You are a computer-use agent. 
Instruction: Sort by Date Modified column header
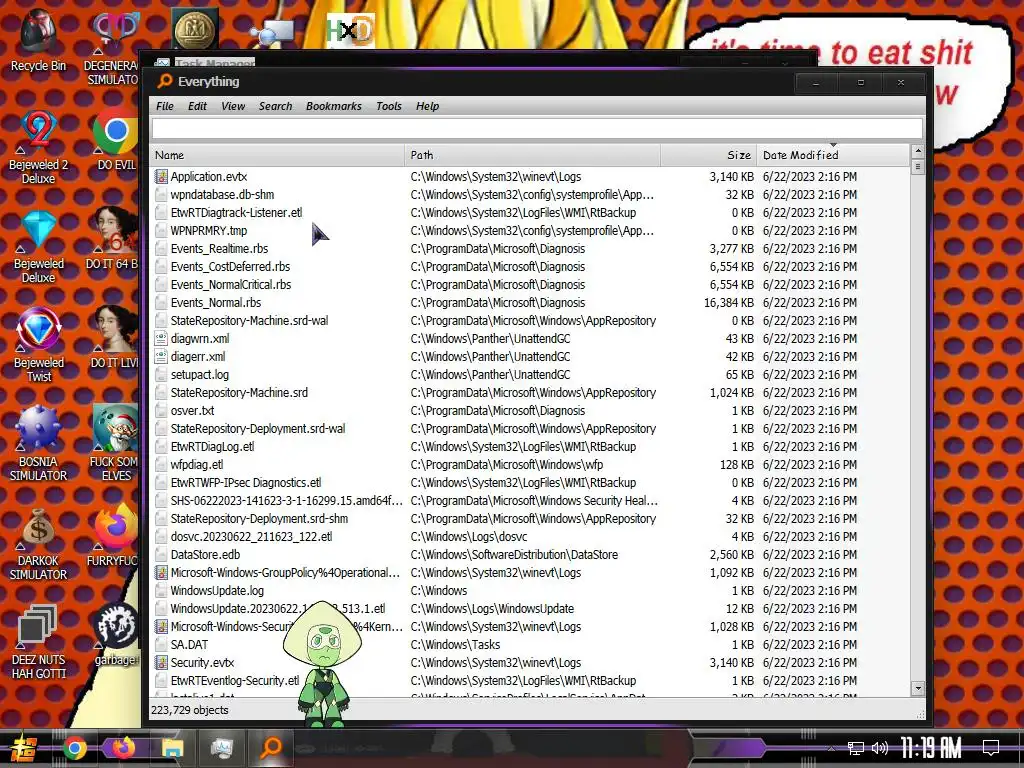click(x=833, y=155)
